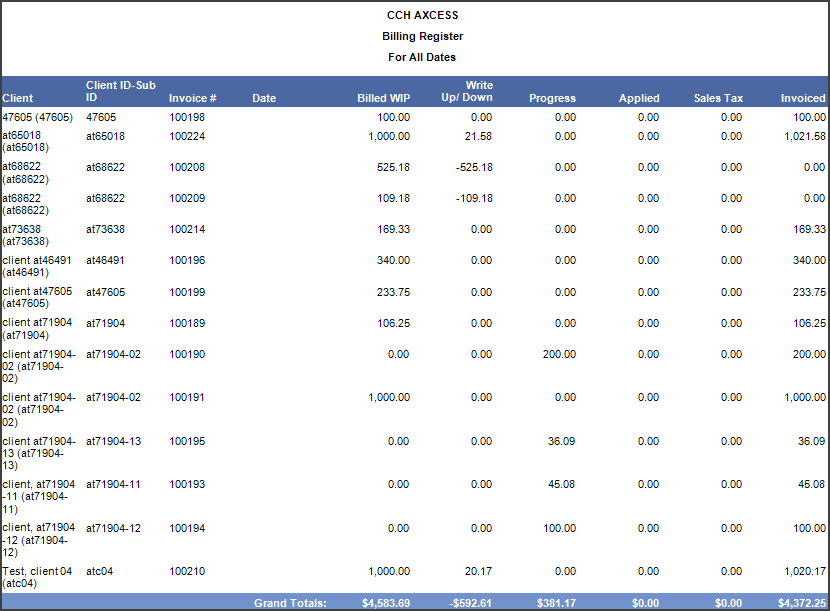
Task: Open invoice link 100198
Action: [186, 116]
